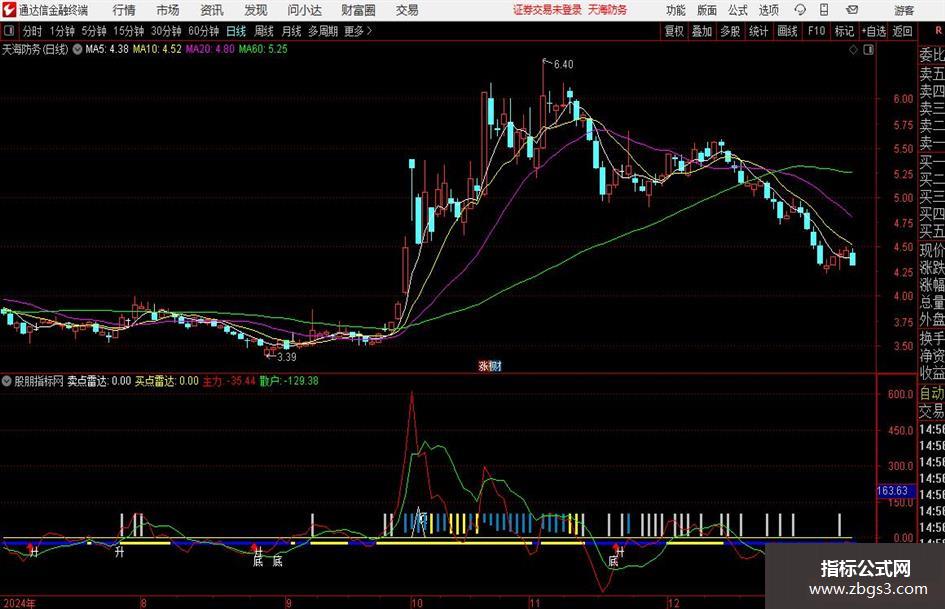This screenshot has height=609, width=945.
Task: Click month 10 on the date axis
Action: pyautogui.click(x=417, y=603)
